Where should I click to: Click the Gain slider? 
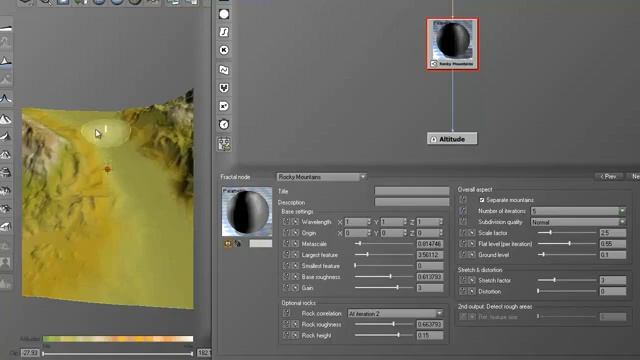click(x=384, y=288)
